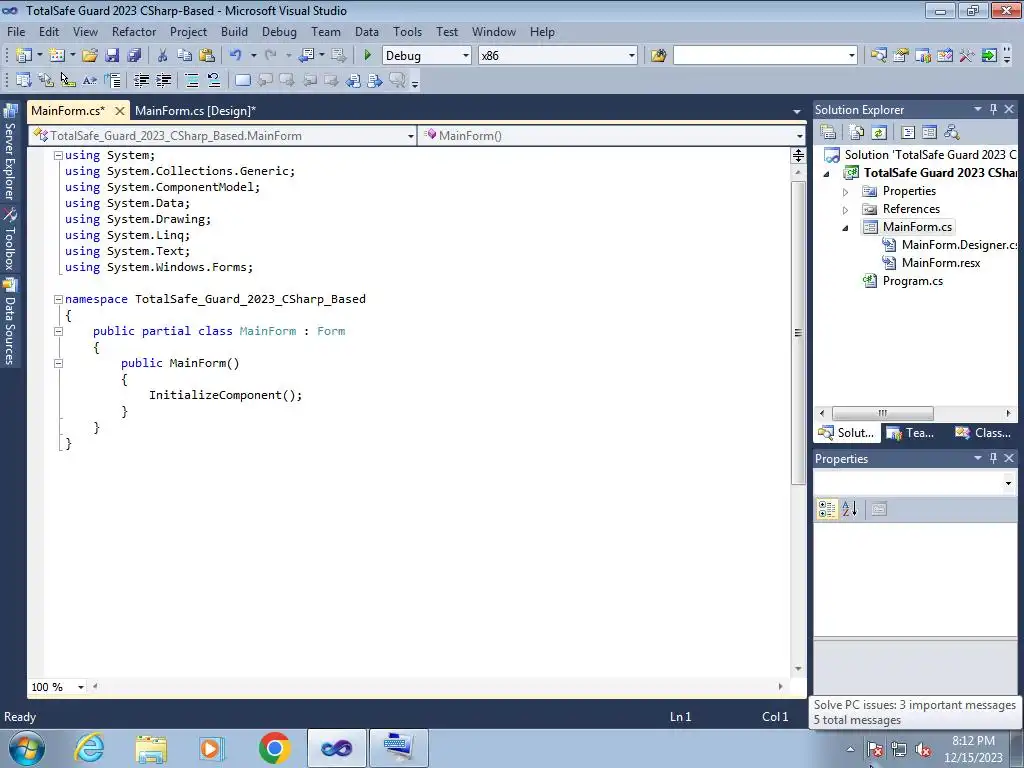The image size is (1024, 768).
Task: Decrease line indent in text editor toolbar
Action: click(x=142, y=80)
